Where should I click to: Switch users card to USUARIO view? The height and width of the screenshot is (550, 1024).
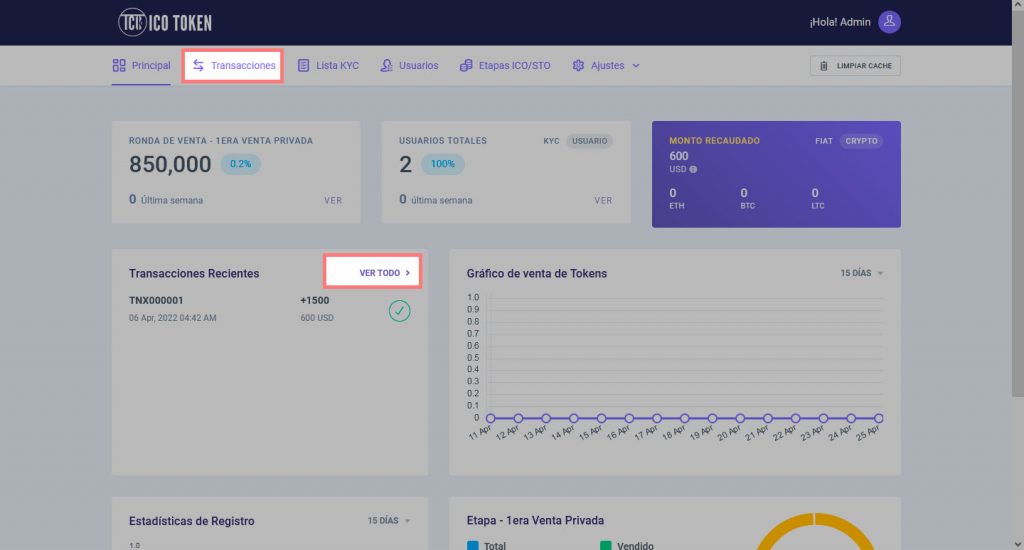point(590,141)
